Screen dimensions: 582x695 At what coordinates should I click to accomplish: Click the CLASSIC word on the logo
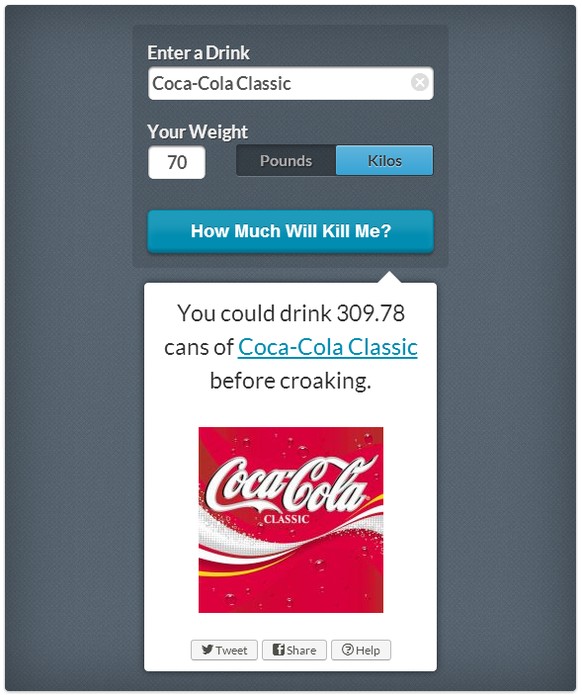286,519
